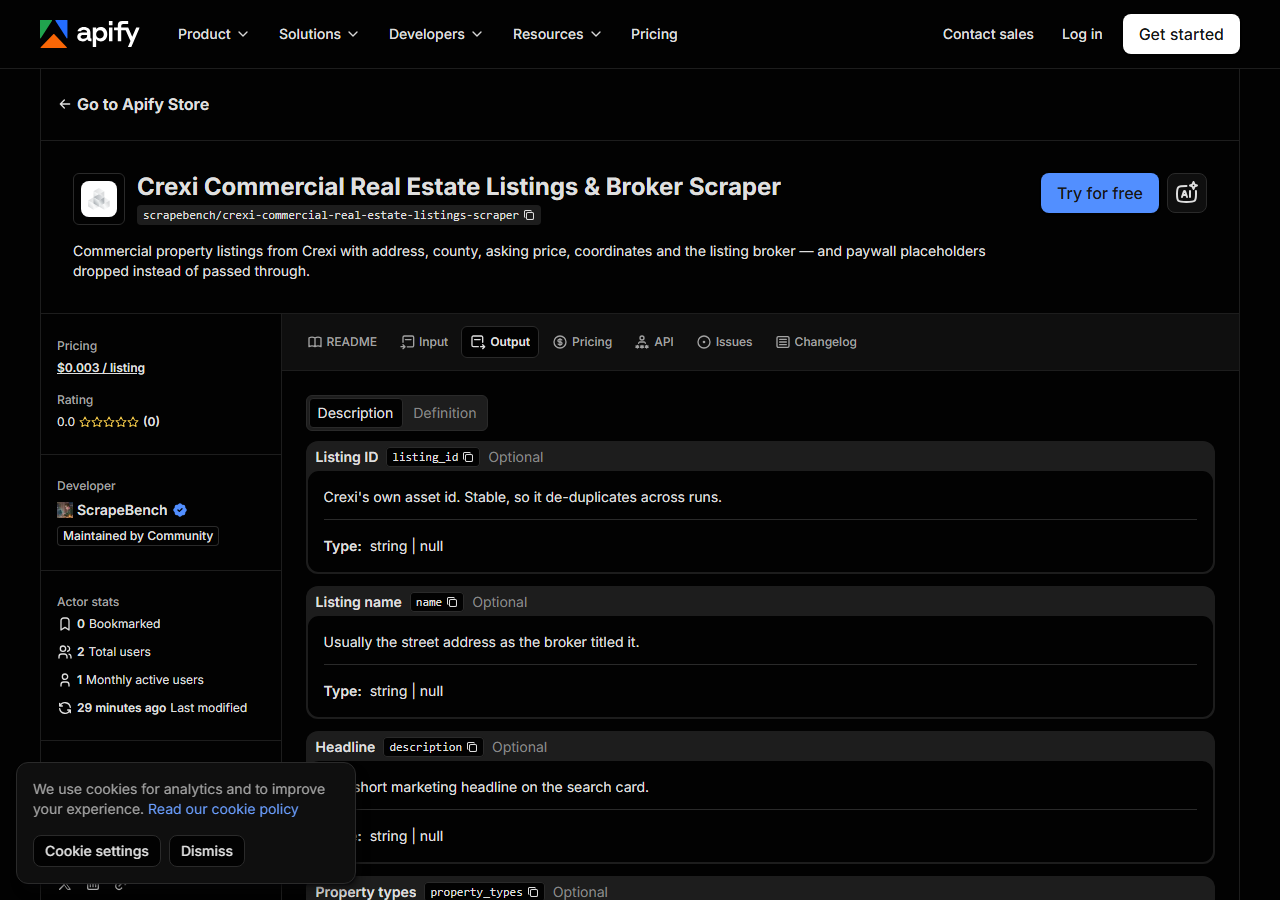The image size is (1280, 900).
Task: Copy the actor slug path
Action: 529,215
